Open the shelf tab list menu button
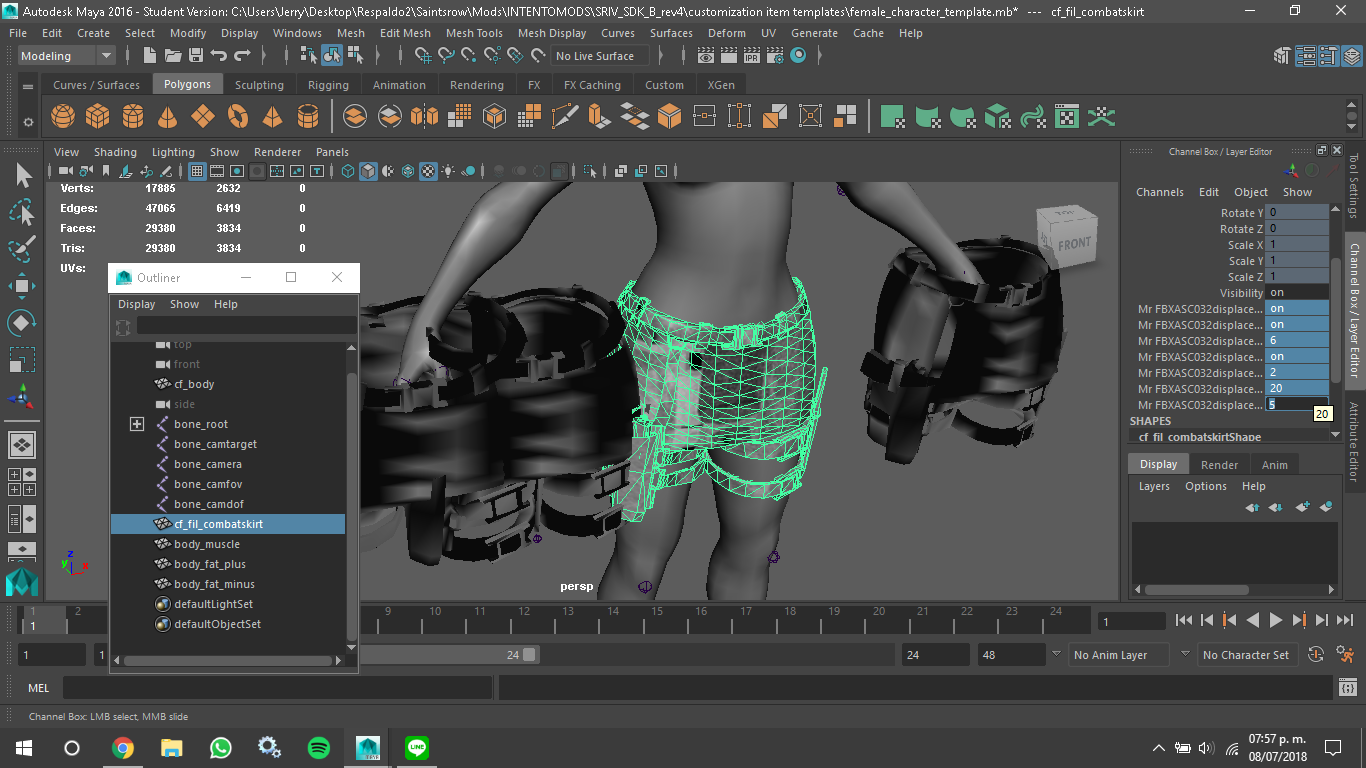The height and width of the screenshot is (768, 1366). pos(28,85)
